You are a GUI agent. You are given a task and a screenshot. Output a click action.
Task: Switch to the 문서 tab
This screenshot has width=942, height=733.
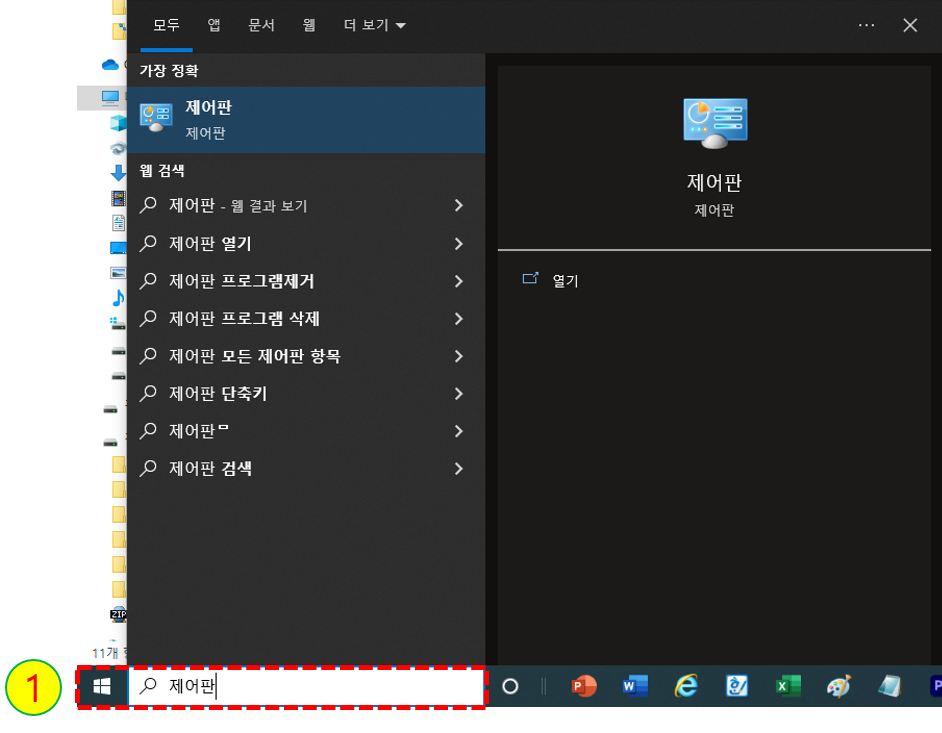[261, 26]
